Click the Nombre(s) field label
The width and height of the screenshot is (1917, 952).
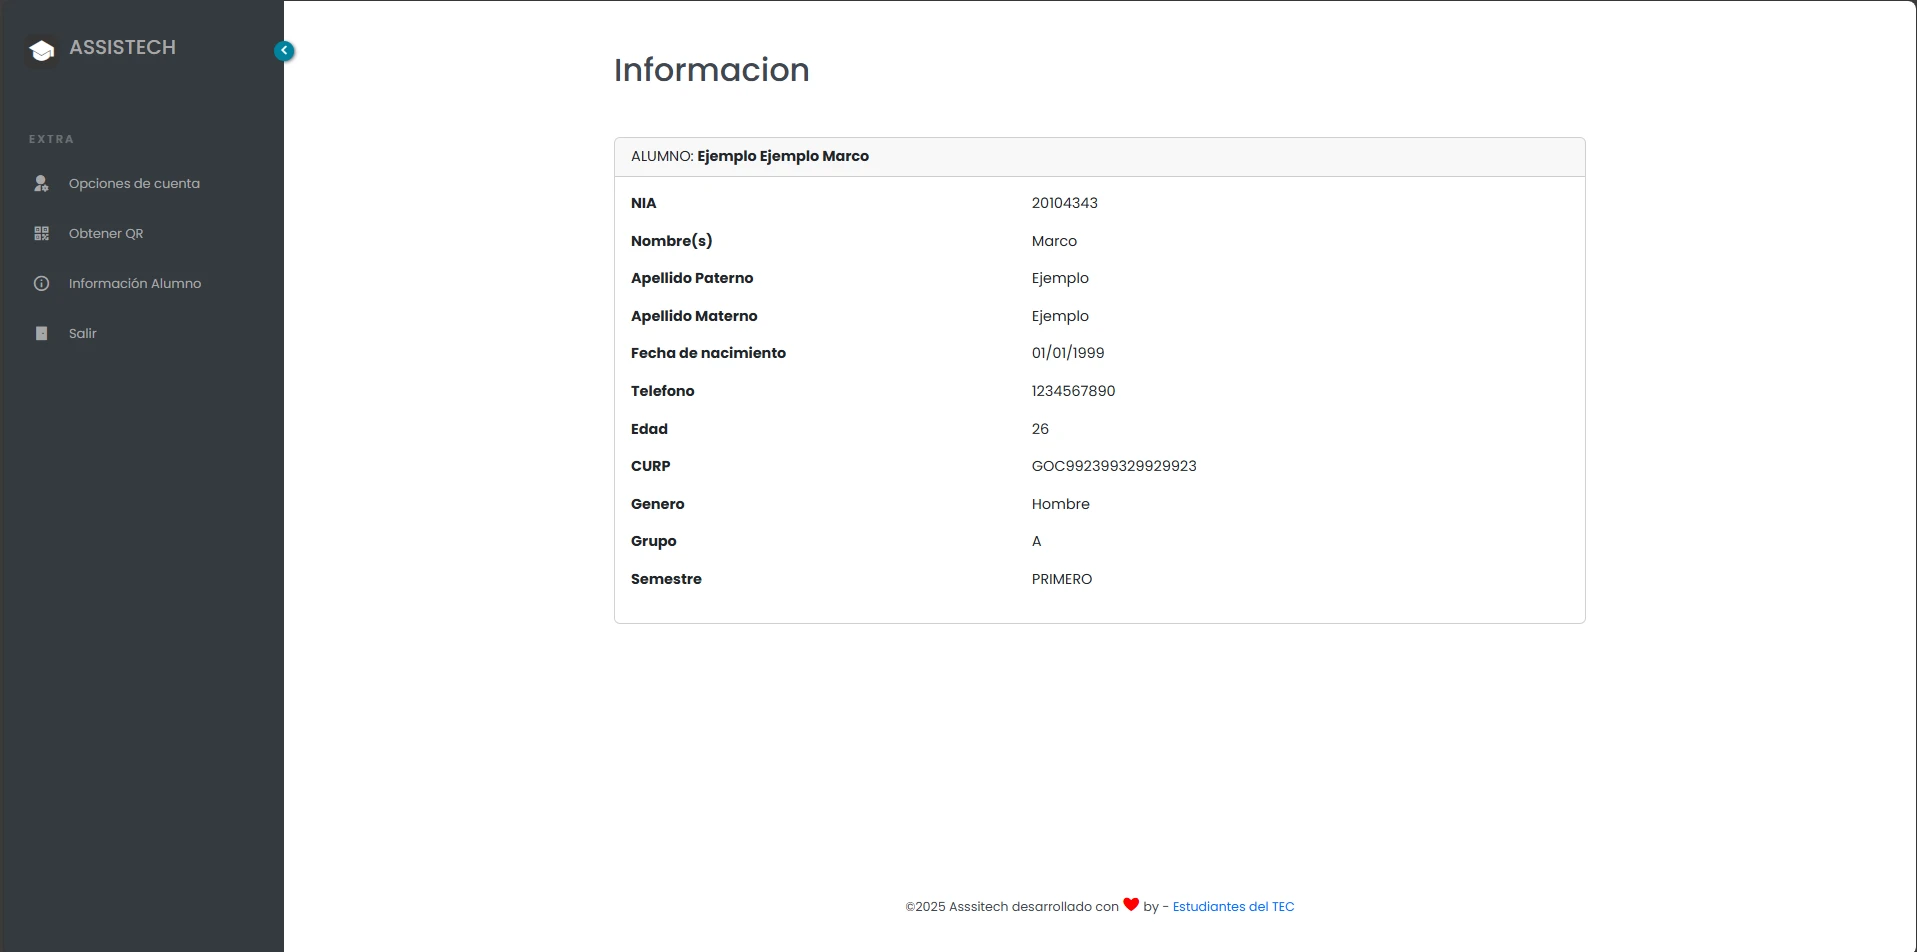click(x=671, y=241)
